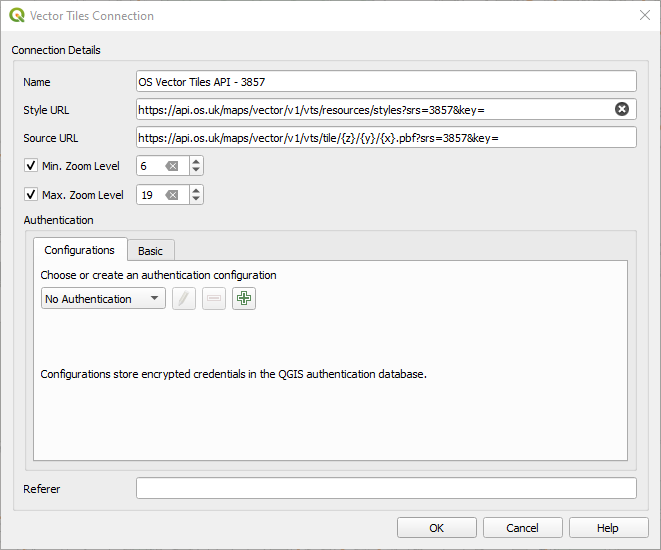This screenshot has height=550, width=661.
Task: Click the Cancel button
Action: tap(522, 528)
